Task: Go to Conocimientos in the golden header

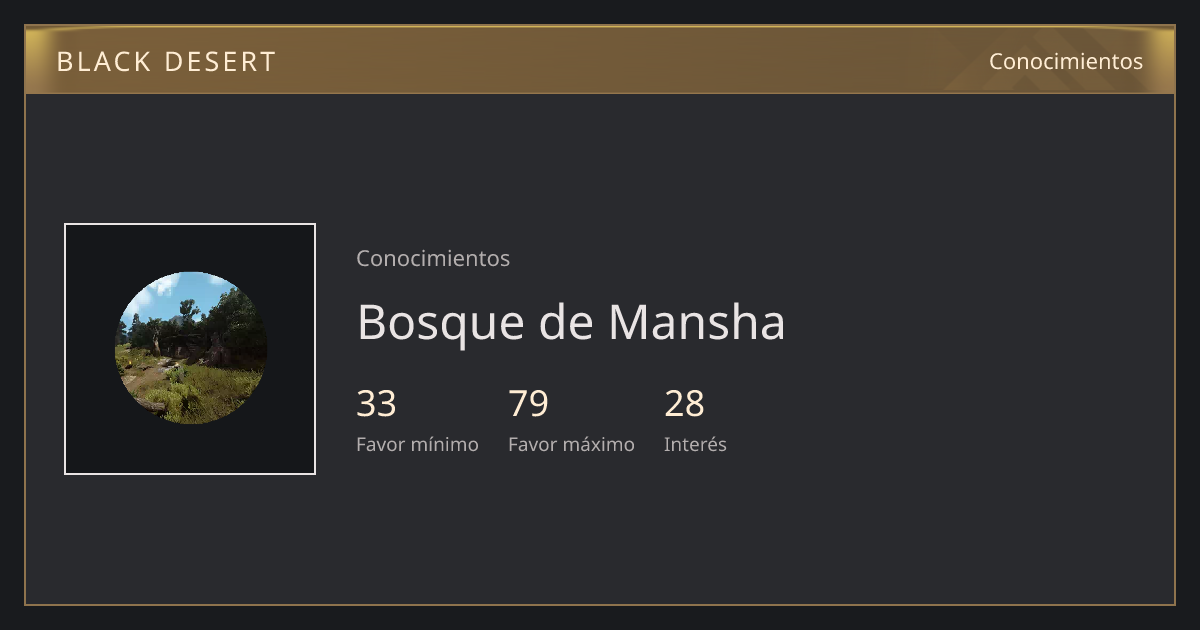Action: (x=1066, y=61)
